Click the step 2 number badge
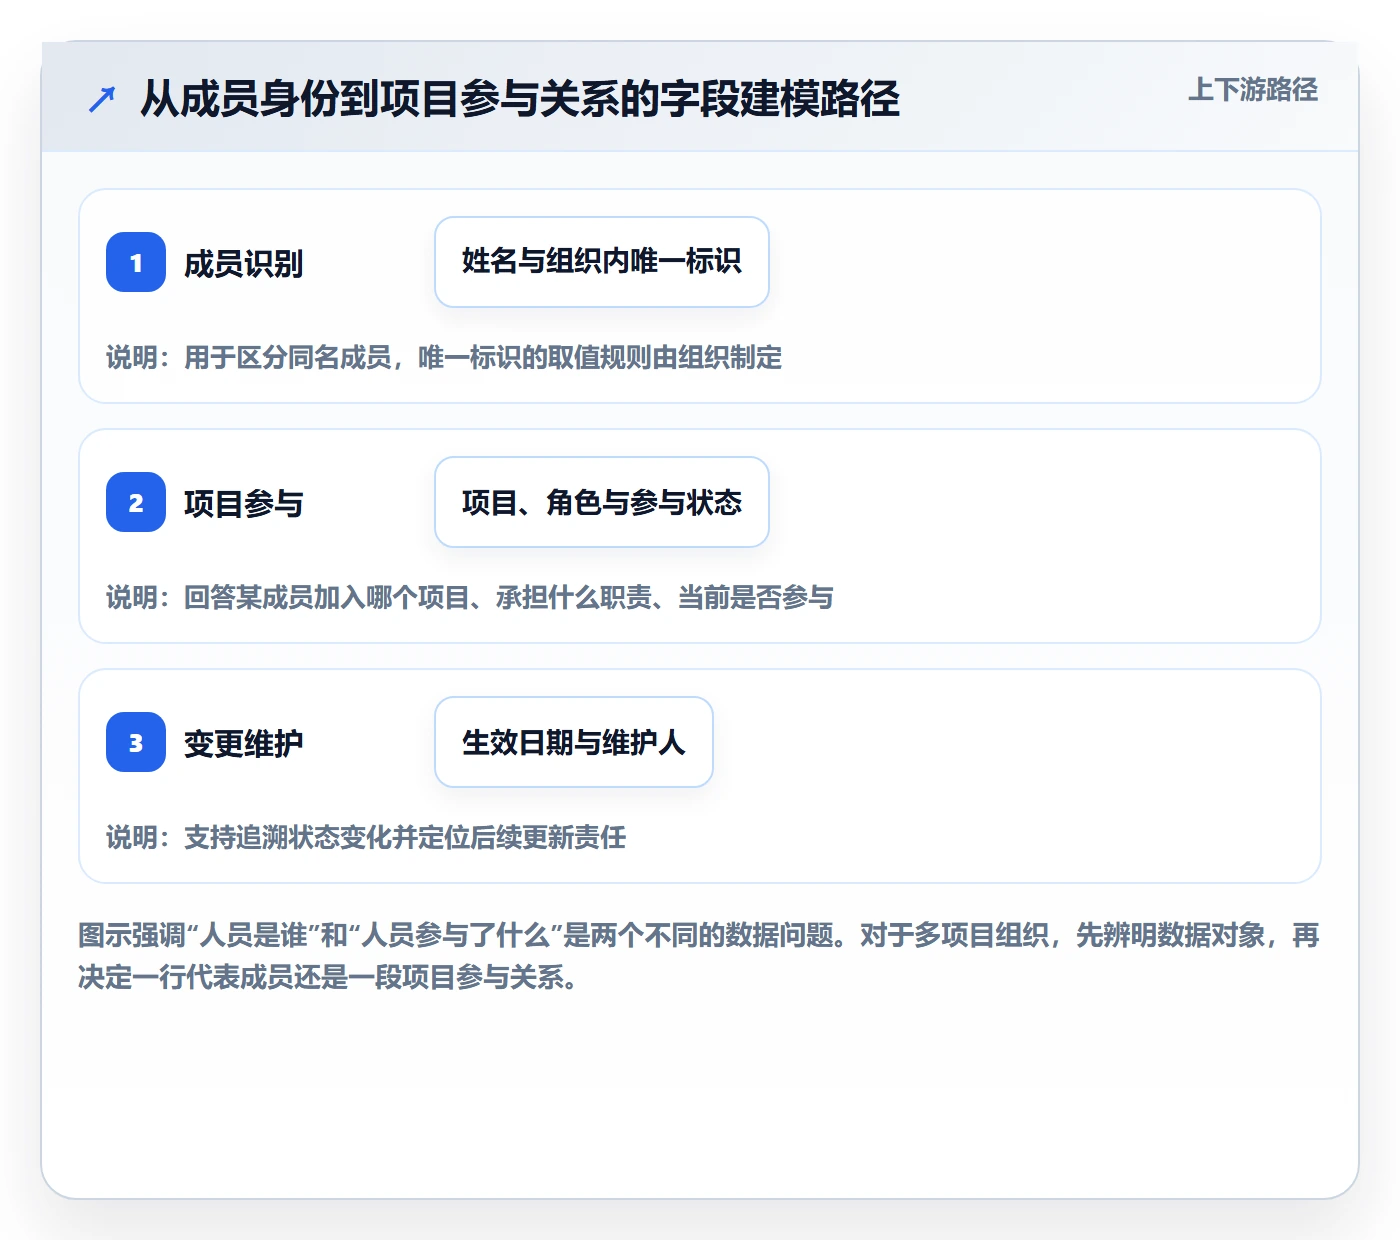Image resolution: width=1400 pixels, height=1240 pixels. [136, 502]
